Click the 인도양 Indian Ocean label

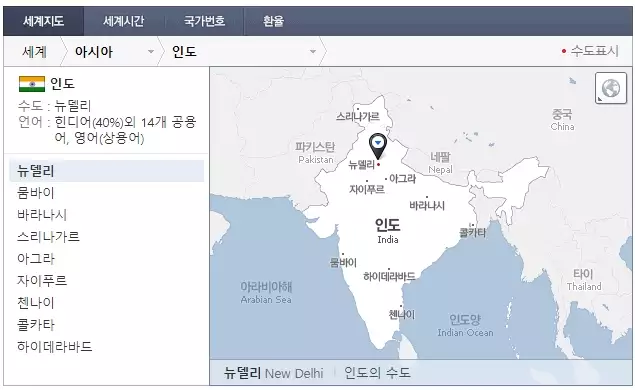(x=465, y=326)
